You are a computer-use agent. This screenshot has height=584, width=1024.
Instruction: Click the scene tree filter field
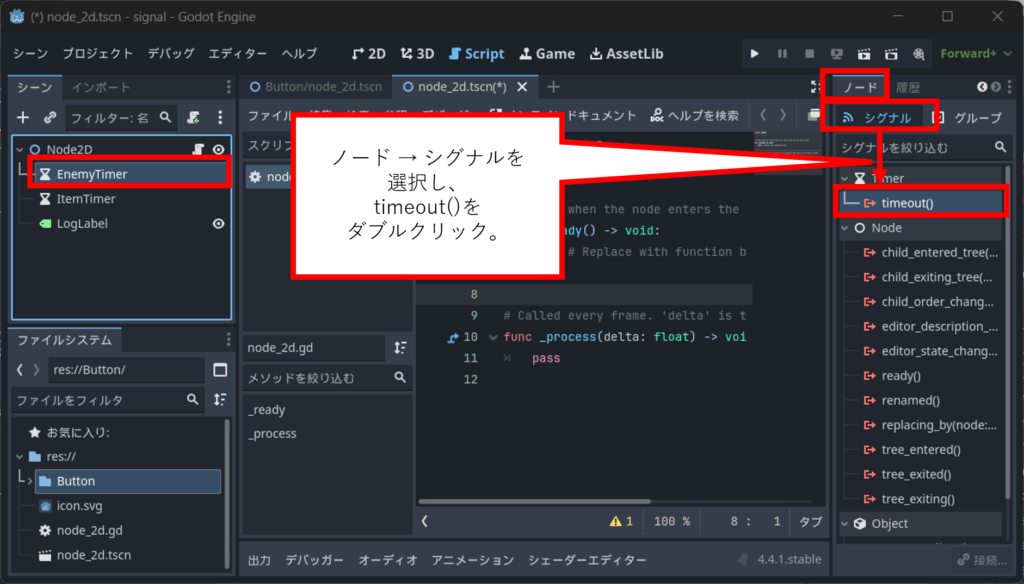[x=121, y=118]
